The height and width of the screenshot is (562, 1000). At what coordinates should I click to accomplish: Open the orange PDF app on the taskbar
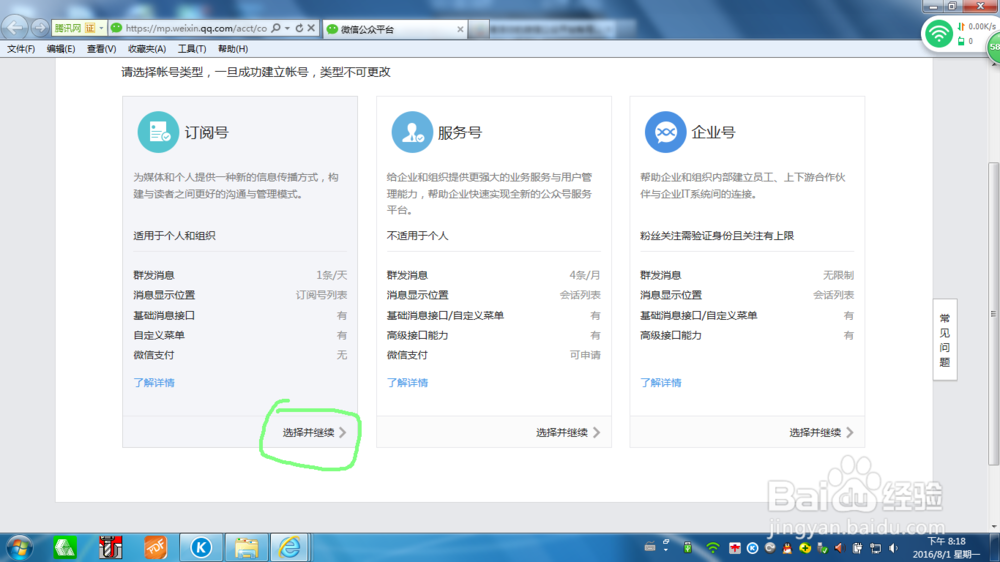coord(156,547)
